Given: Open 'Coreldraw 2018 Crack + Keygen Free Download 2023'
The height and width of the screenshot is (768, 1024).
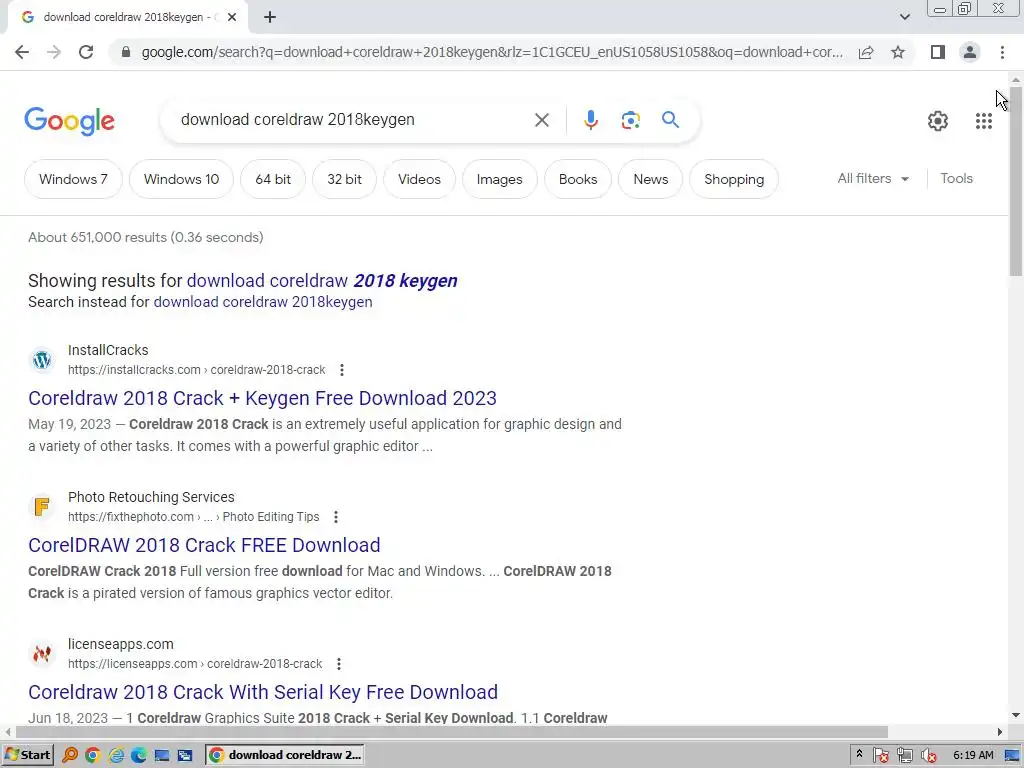Looking at the screenshot, I should click(x=263, y=398).
